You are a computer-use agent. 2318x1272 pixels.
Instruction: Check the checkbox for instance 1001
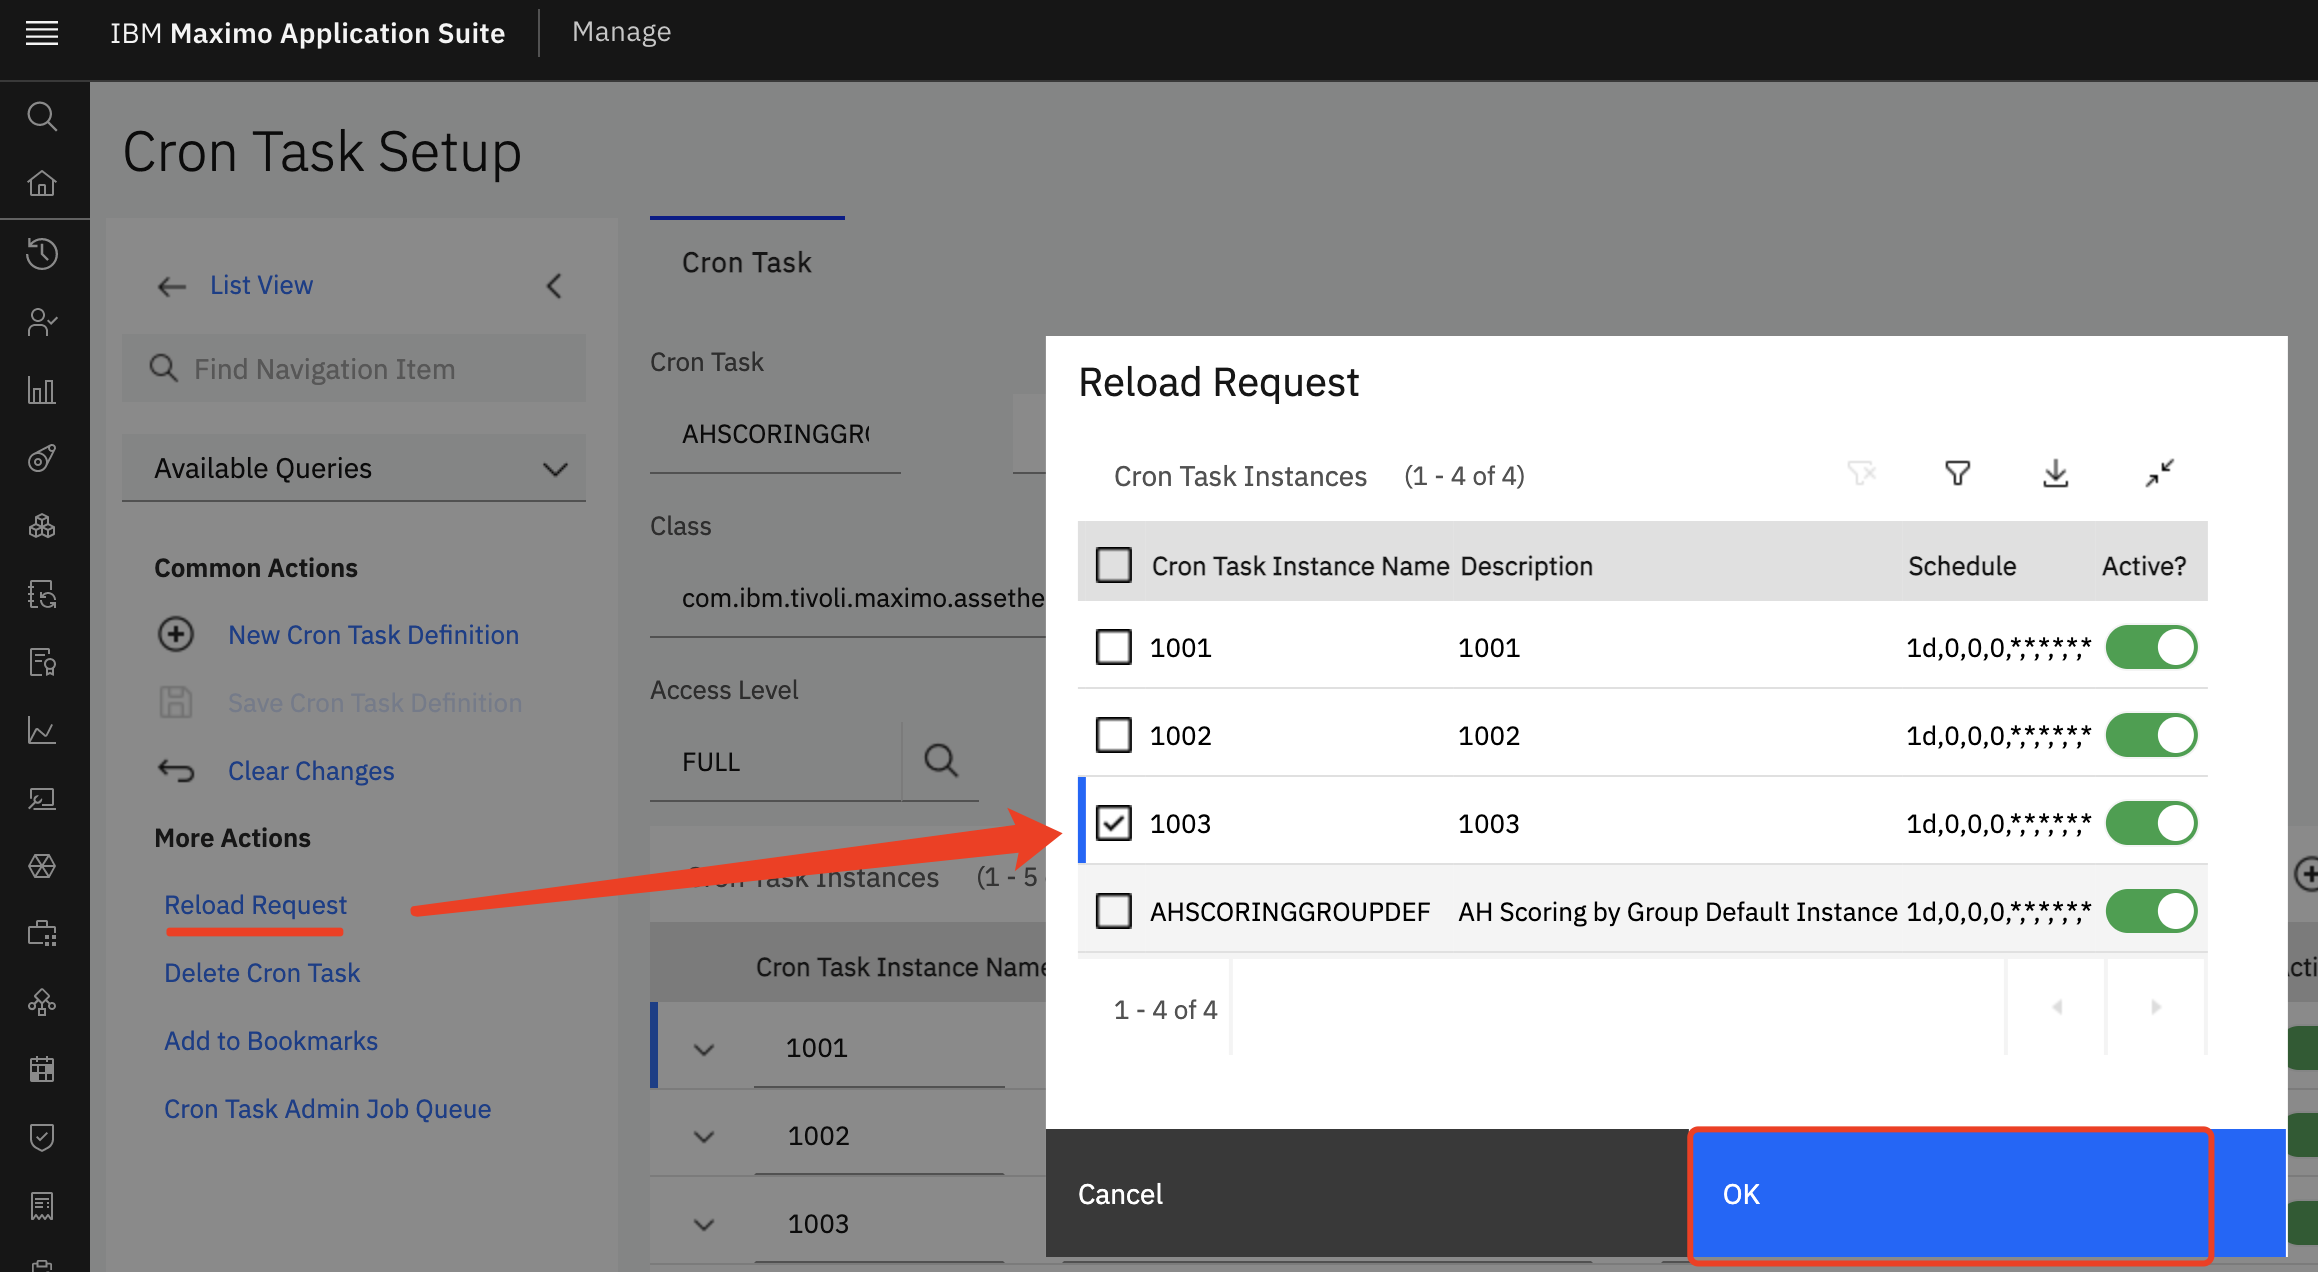pos(1114,647)
